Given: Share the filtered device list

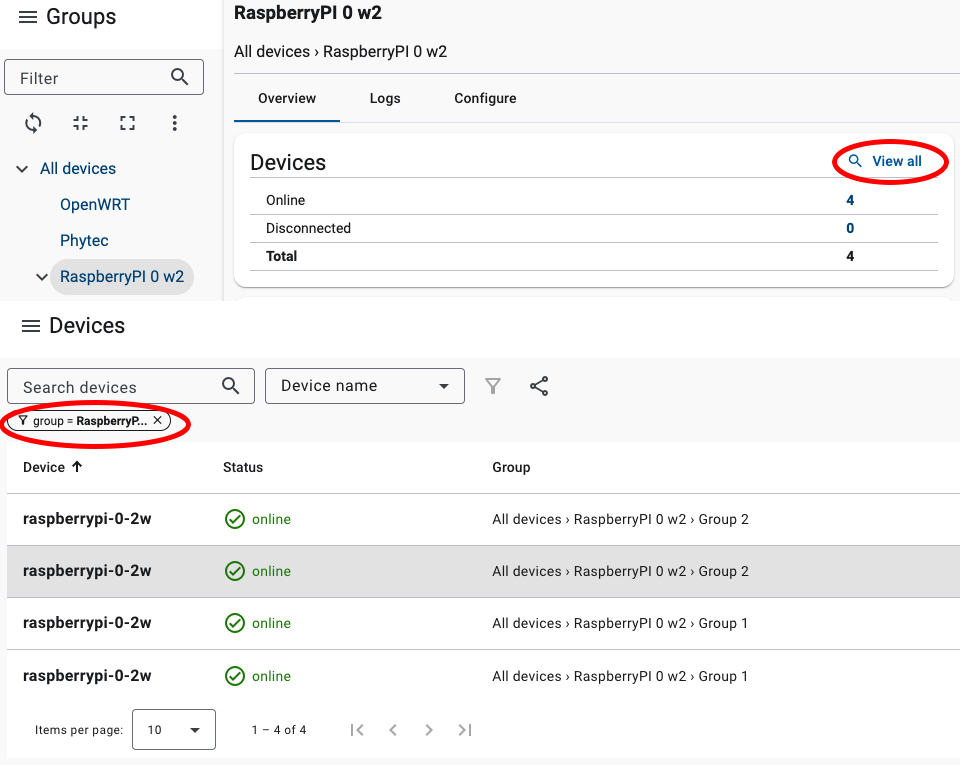Looking at the screenshot, I should 539,386.
